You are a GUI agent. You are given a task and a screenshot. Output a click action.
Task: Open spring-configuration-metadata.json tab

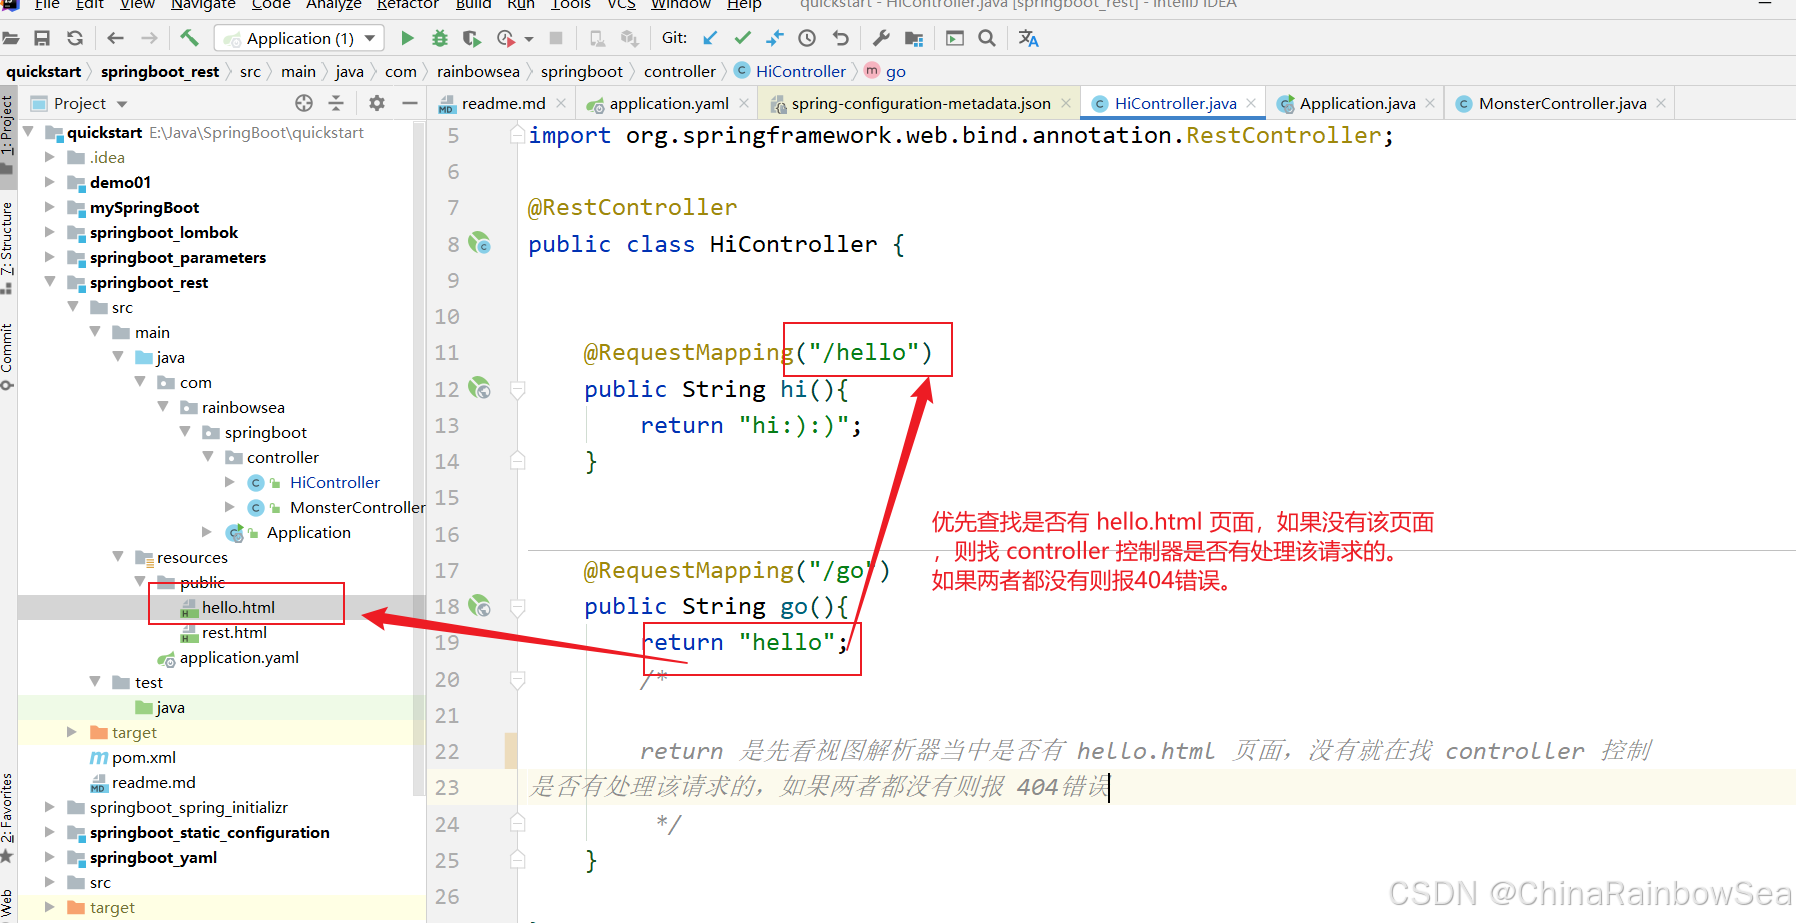pyautogui.click(x=921, y=103)
